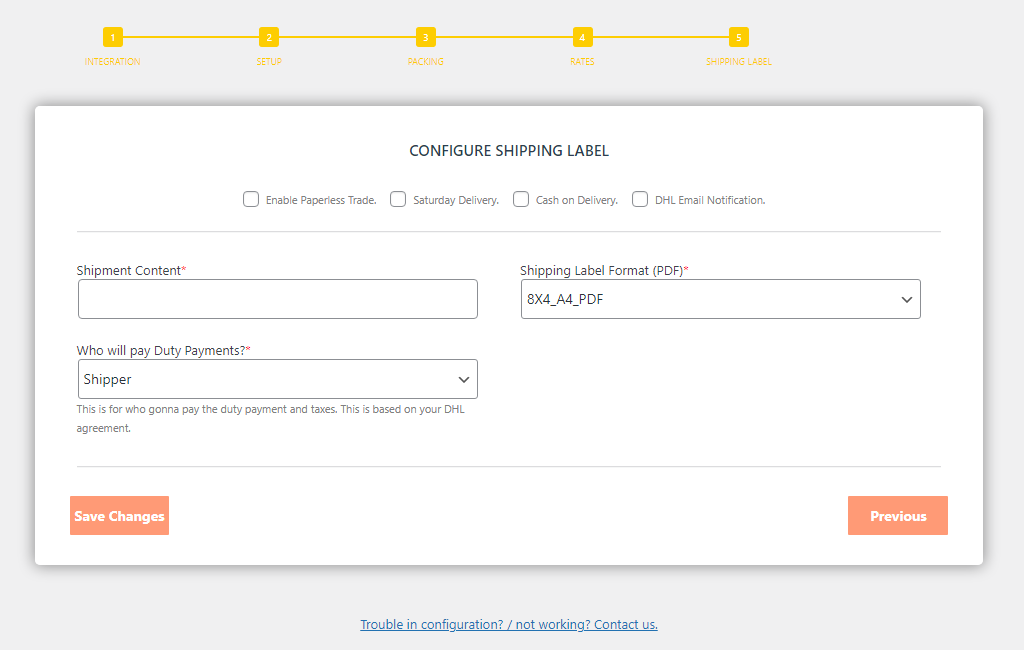This screenshot has height=650, width=1024.
Task: Enable Paperless Trade checkbox
Action: click(x=251, y=199)
